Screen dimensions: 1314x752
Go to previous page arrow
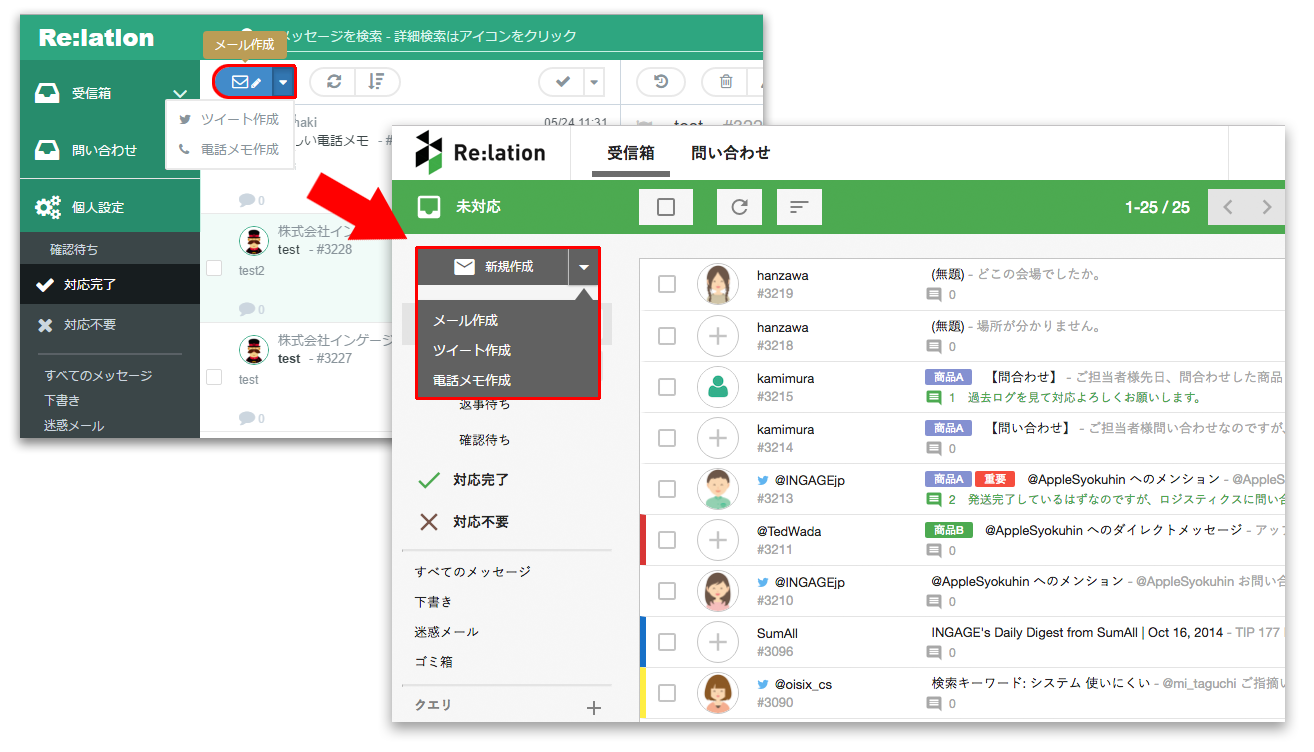(x=1228, y=207)
